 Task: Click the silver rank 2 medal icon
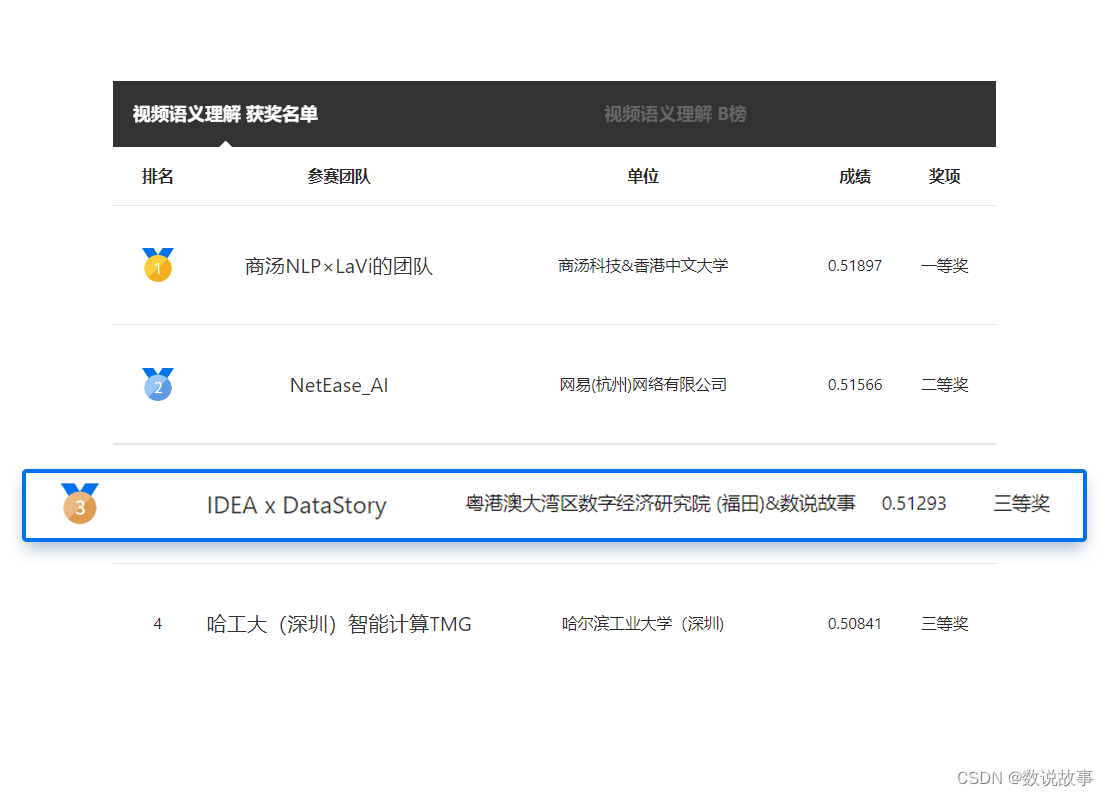(158, 384)
